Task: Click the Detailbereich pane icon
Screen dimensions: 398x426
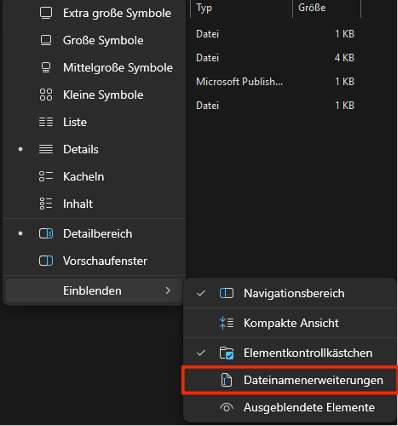Action: pyautogui.click(x=46, y=234)
